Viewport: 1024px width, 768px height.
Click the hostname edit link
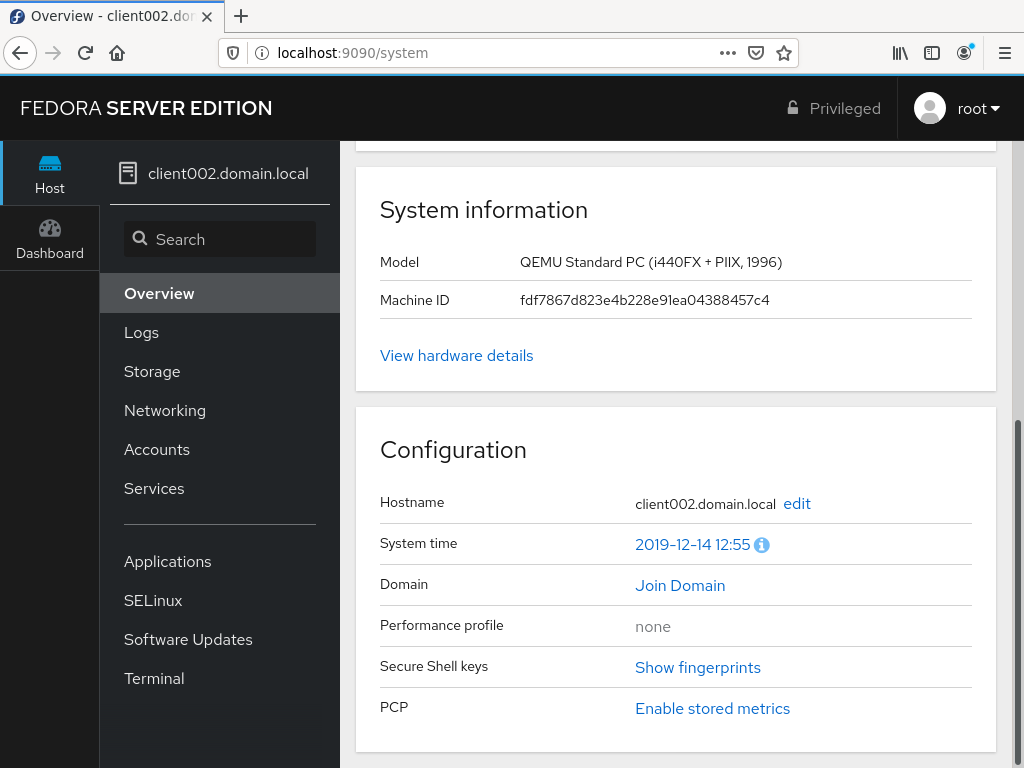(797, 504)
